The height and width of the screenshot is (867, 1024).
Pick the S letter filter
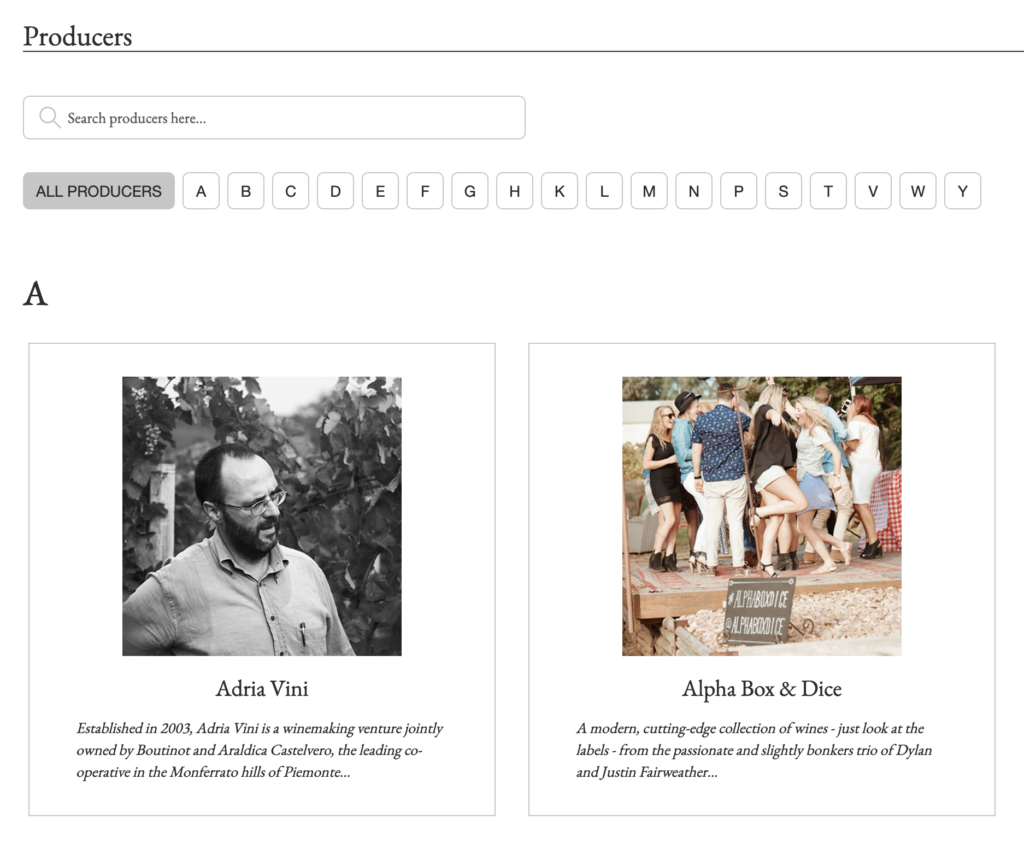(x=783, y=191)
